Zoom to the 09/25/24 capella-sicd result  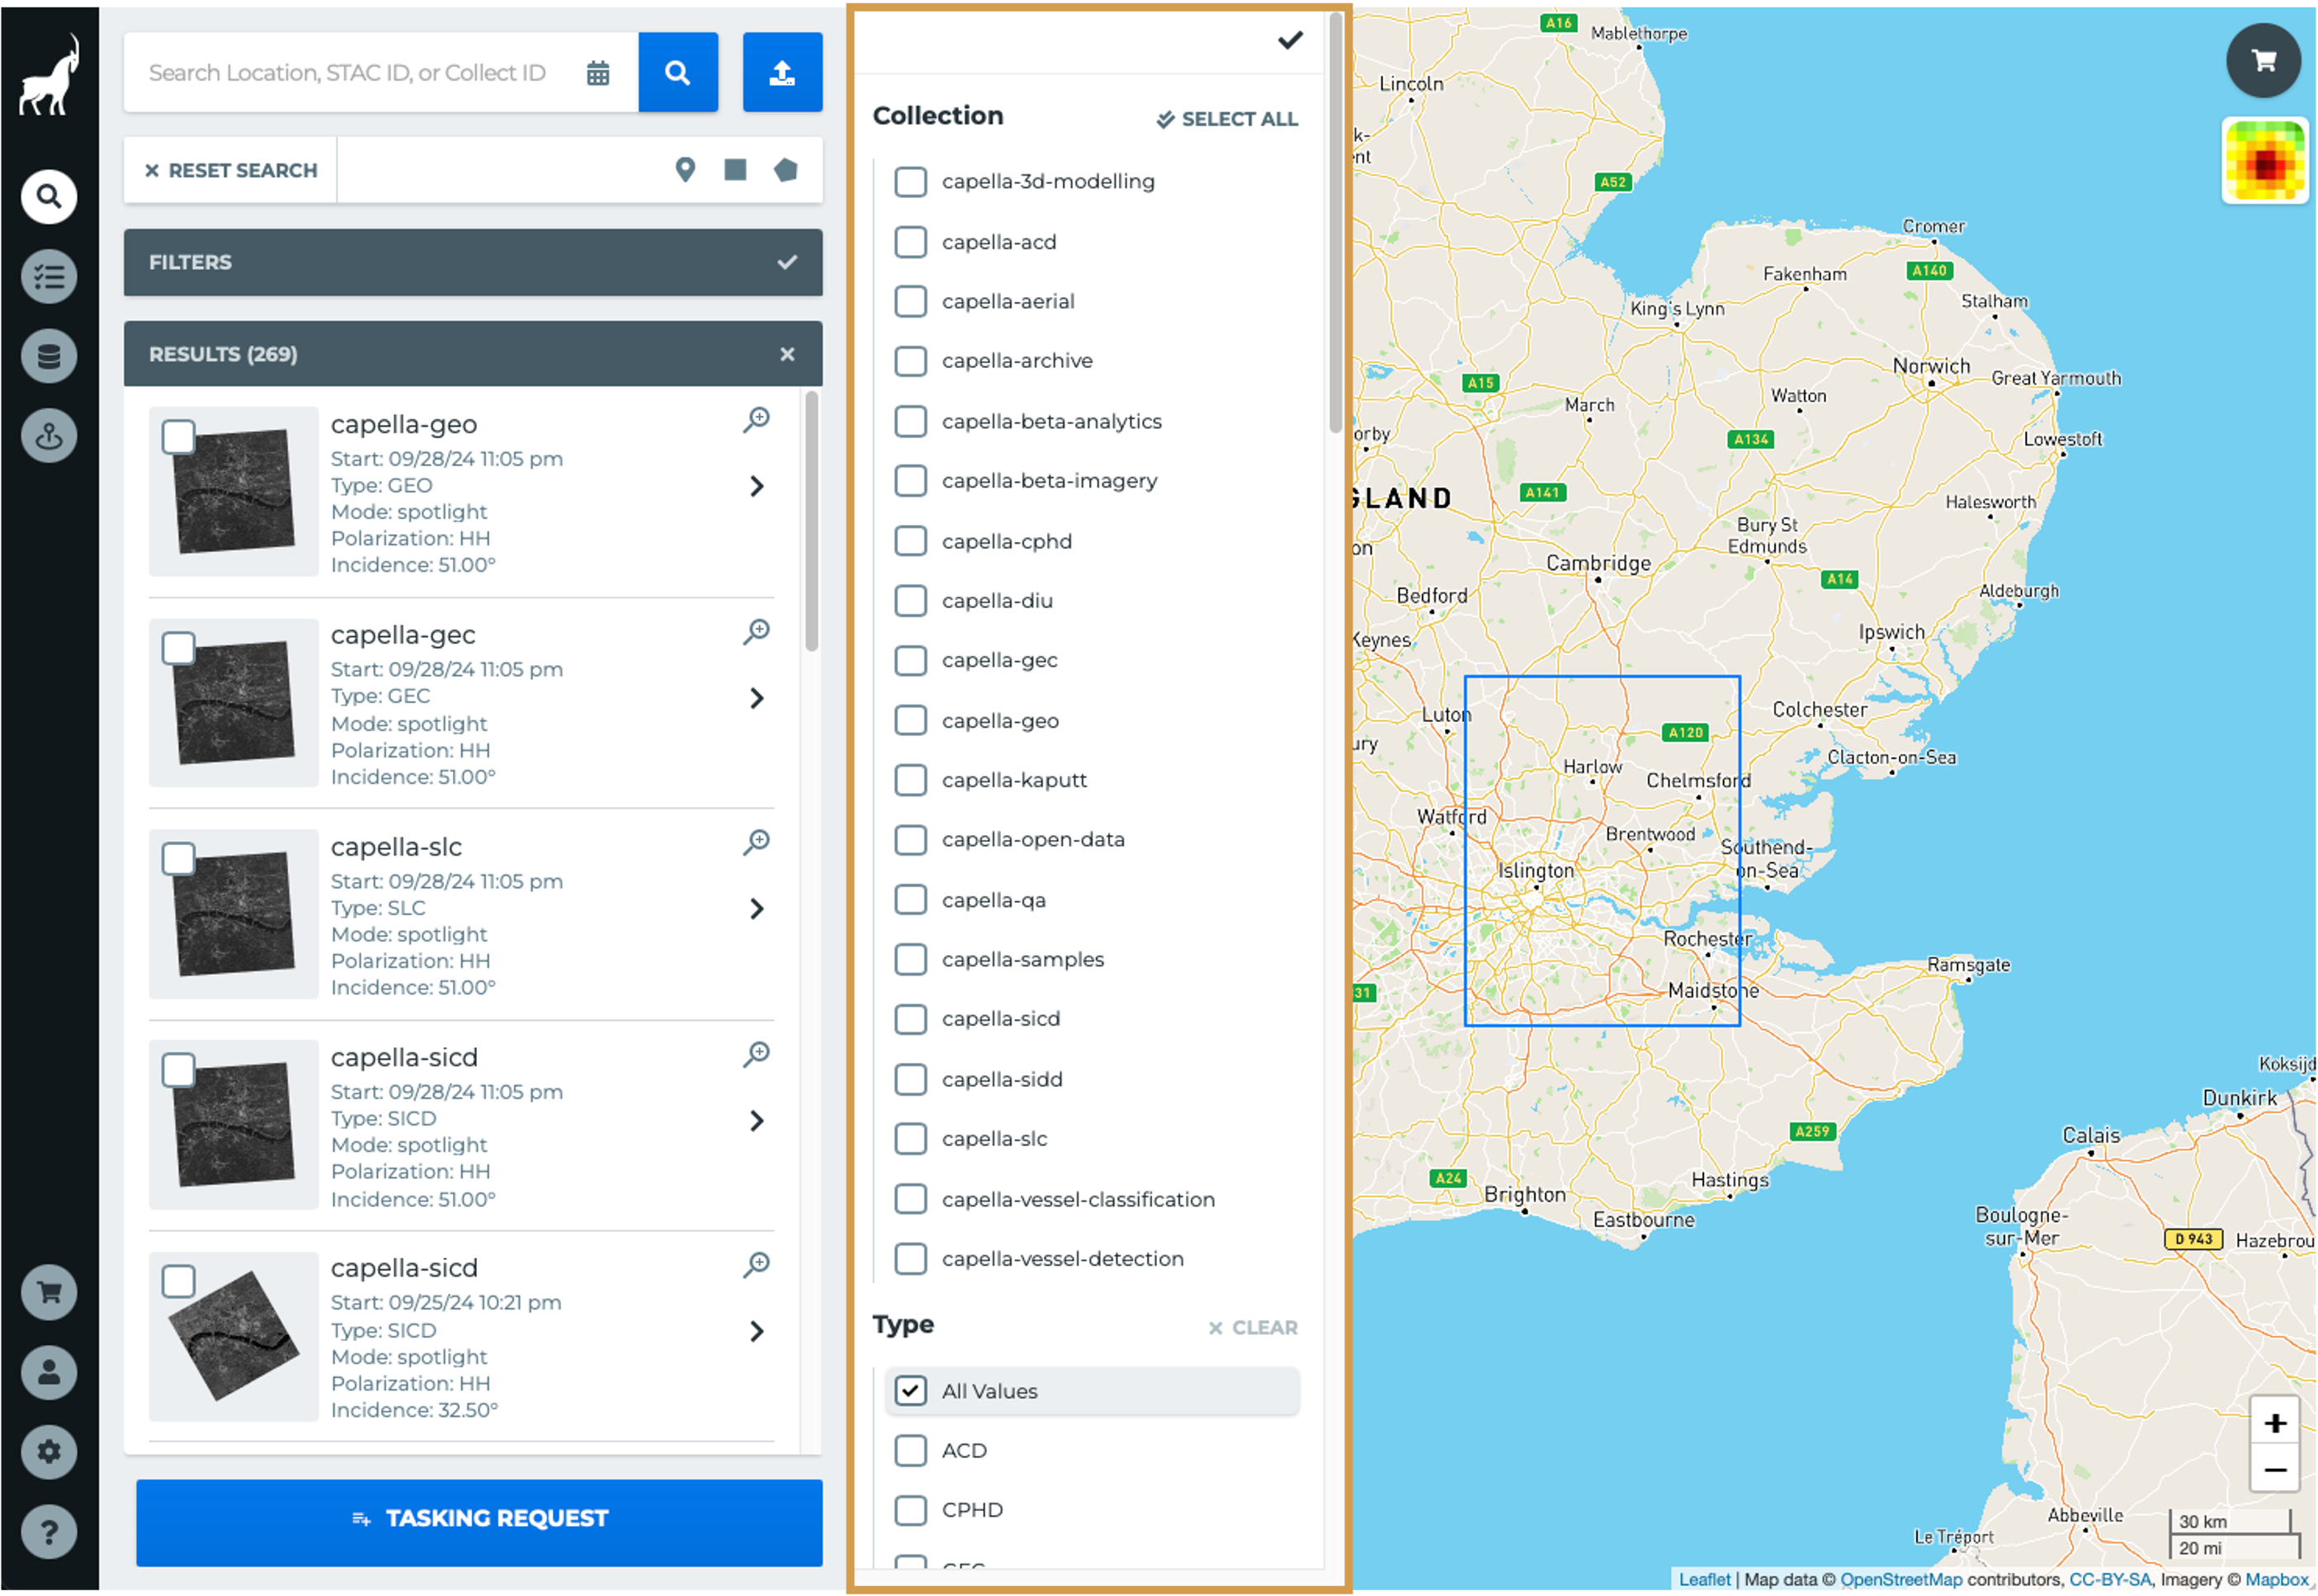(x=757, y=1265)
